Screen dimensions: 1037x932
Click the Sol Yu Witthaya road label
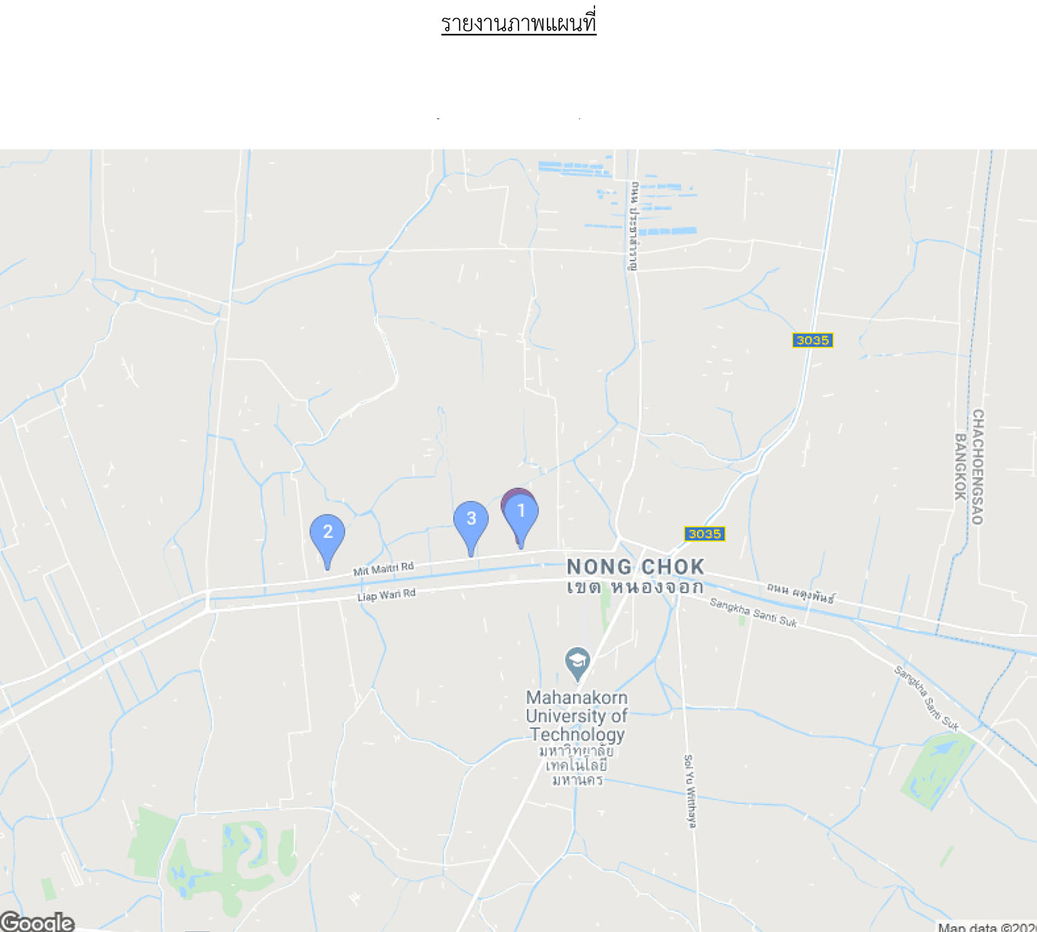(x=690, y=790)
